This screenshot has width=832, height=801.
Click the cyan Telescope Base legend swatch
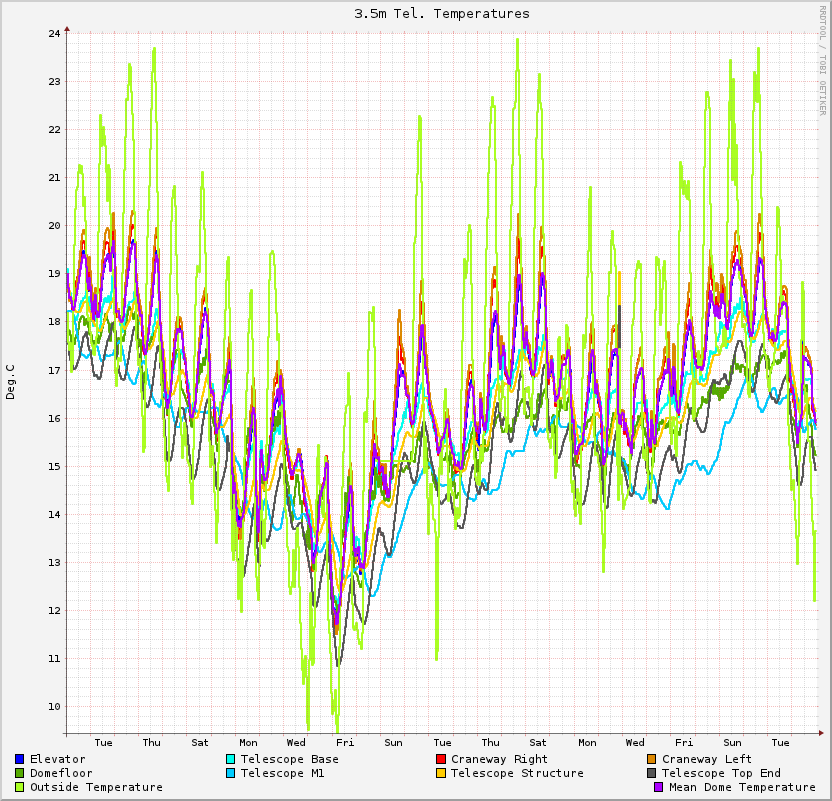[x=231, y=759]
